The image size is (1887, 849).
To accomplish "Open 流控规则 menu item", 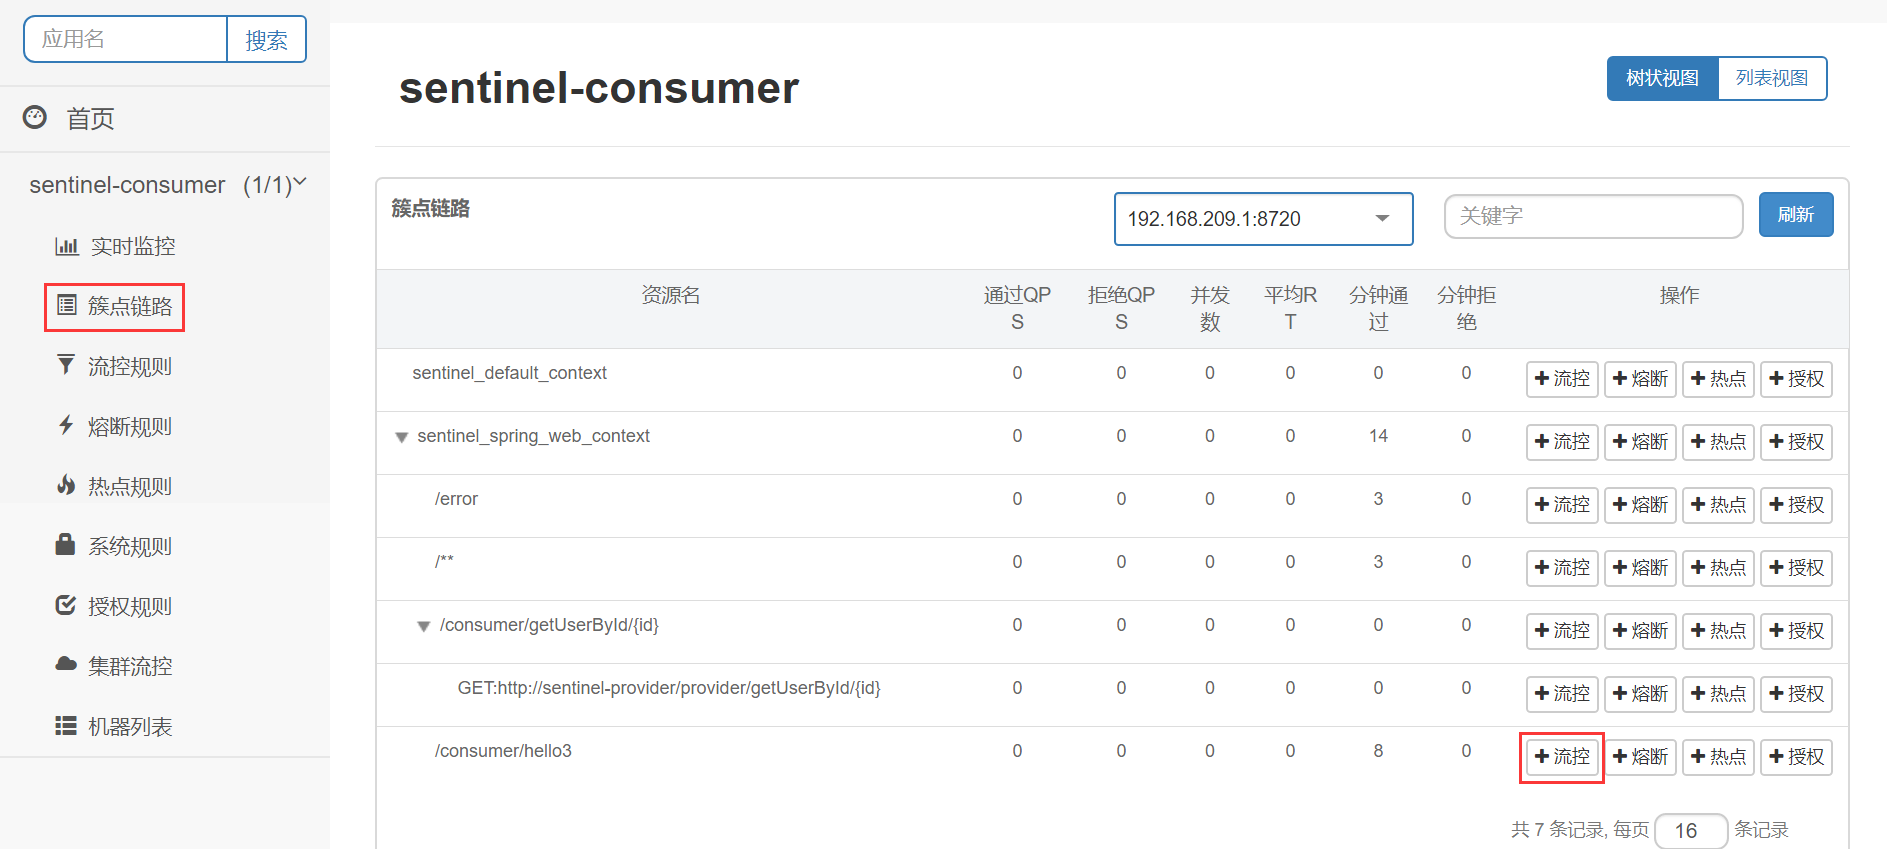I will pos(130,366).
